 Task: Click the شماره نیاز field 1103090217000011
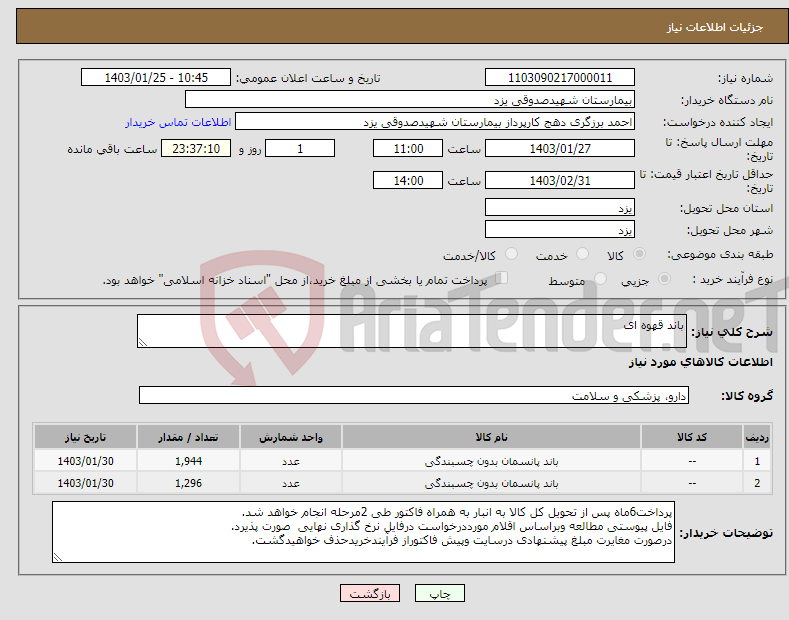560,78
